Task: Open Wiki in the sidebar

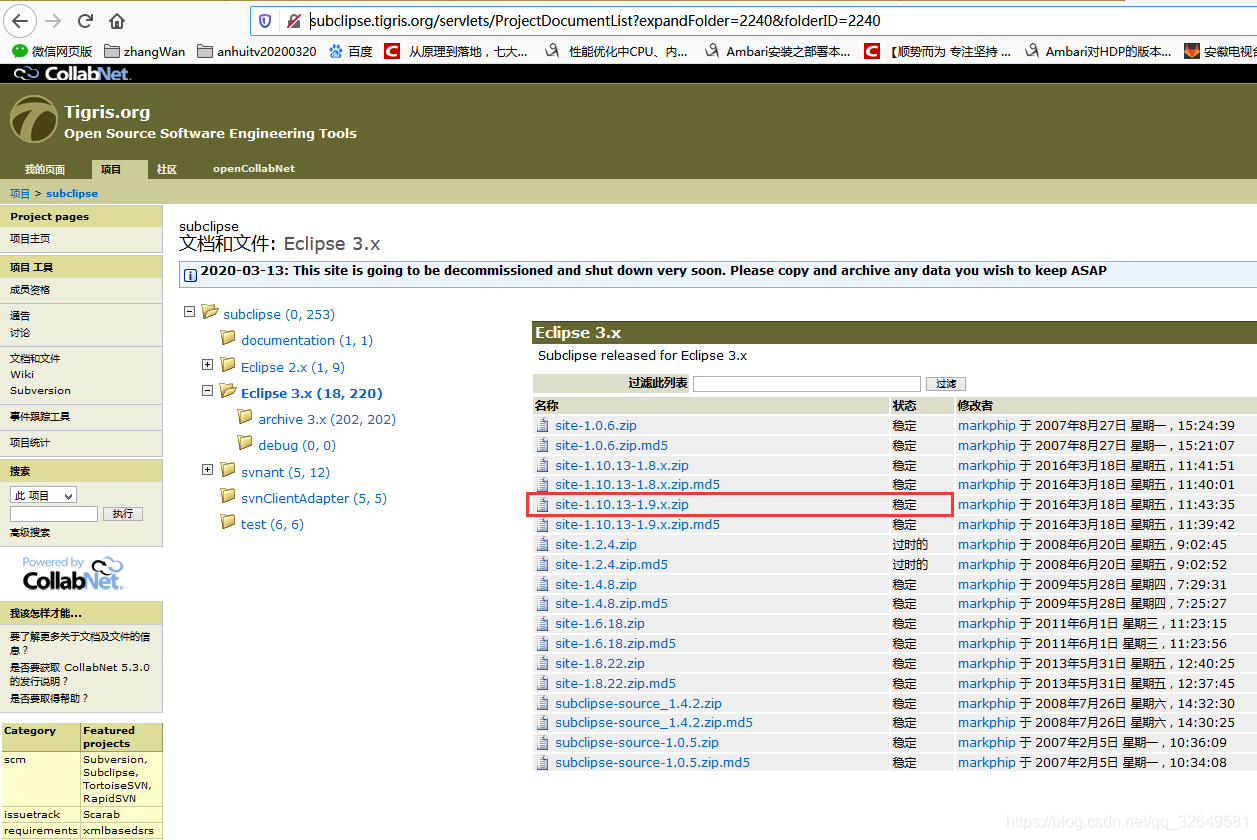Action: pyautogui.click(x=22, y=374)
